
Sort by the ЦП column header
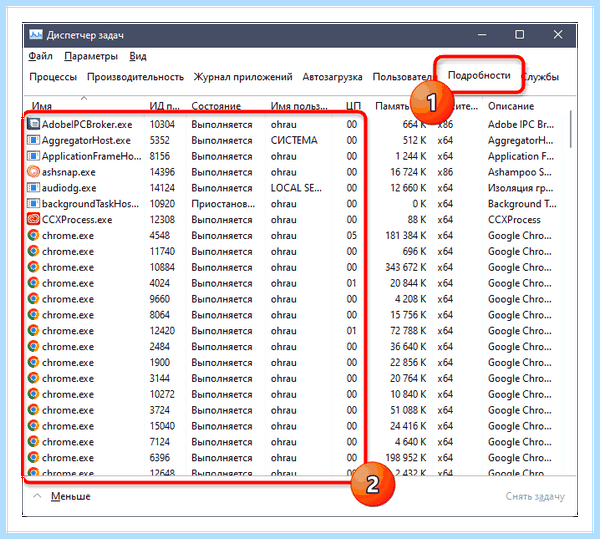(x=353, y=106)
